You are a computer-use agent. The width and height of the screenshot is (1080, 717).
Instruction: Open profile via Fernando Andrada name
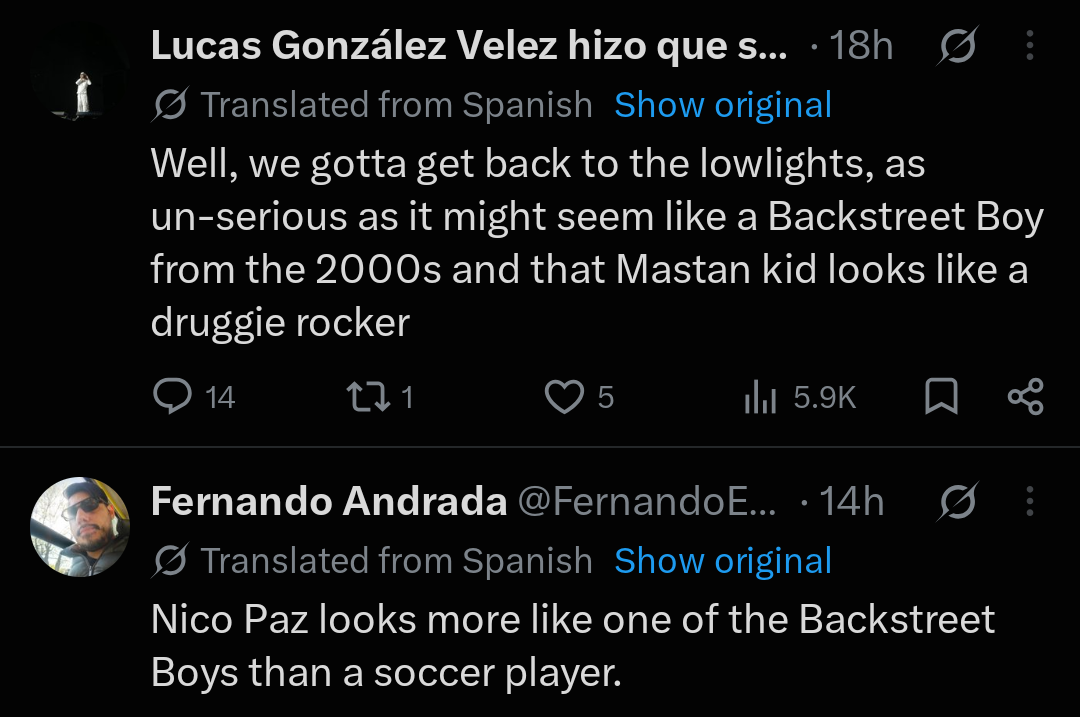(x=329, y=501)
